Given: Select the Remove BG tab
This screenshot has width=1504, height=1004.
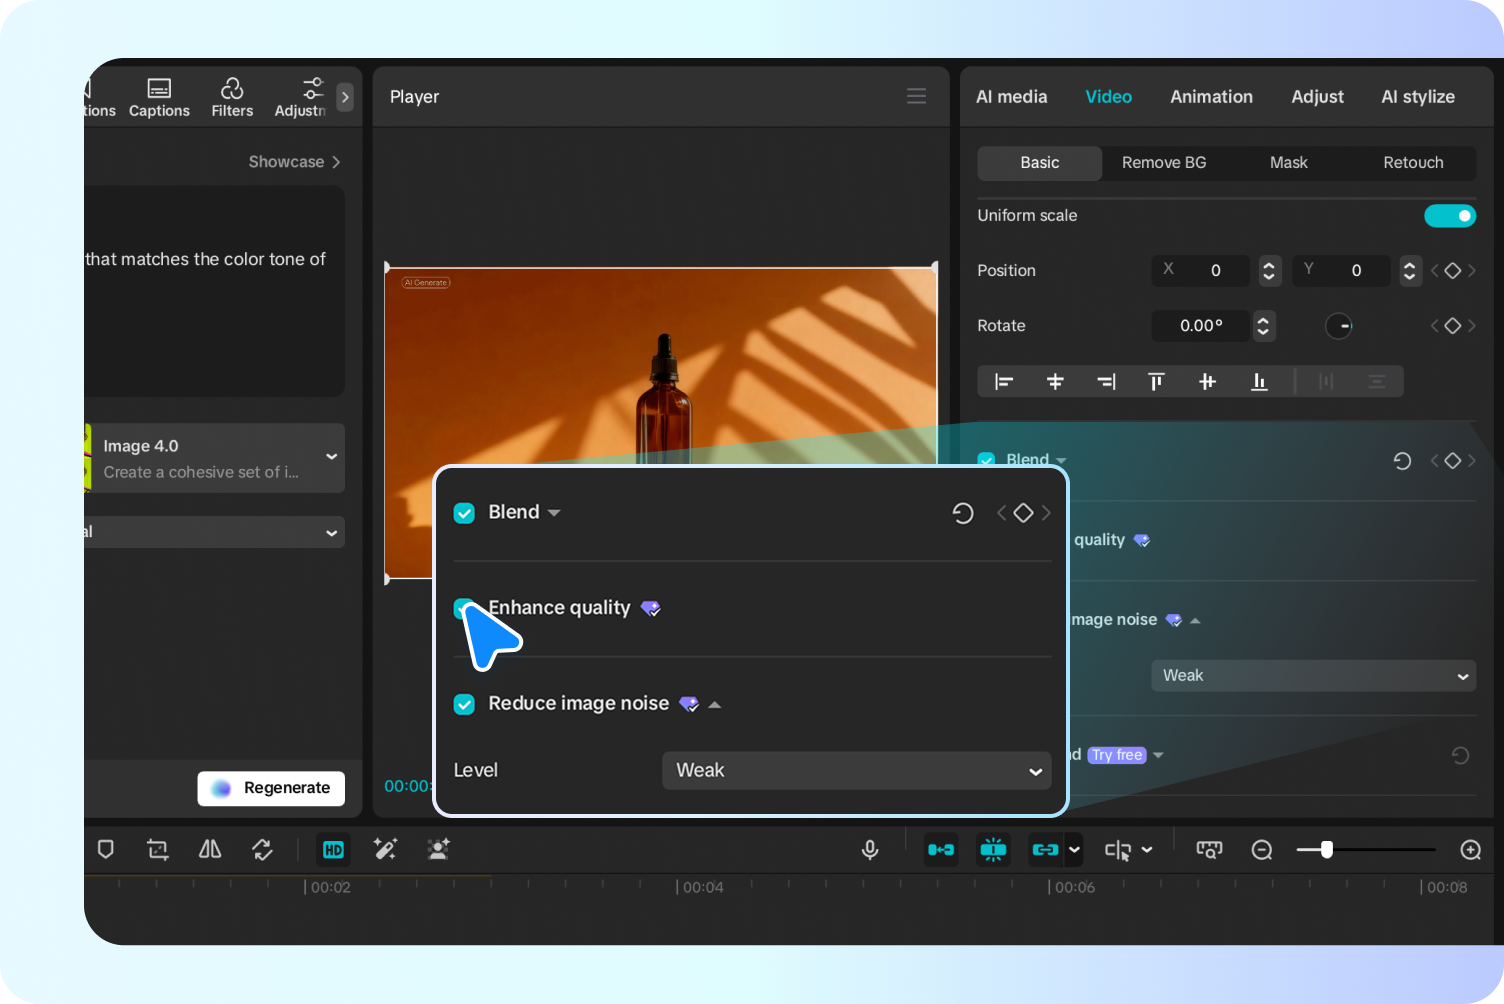Looking at the screenshot, I should 1163,163.
